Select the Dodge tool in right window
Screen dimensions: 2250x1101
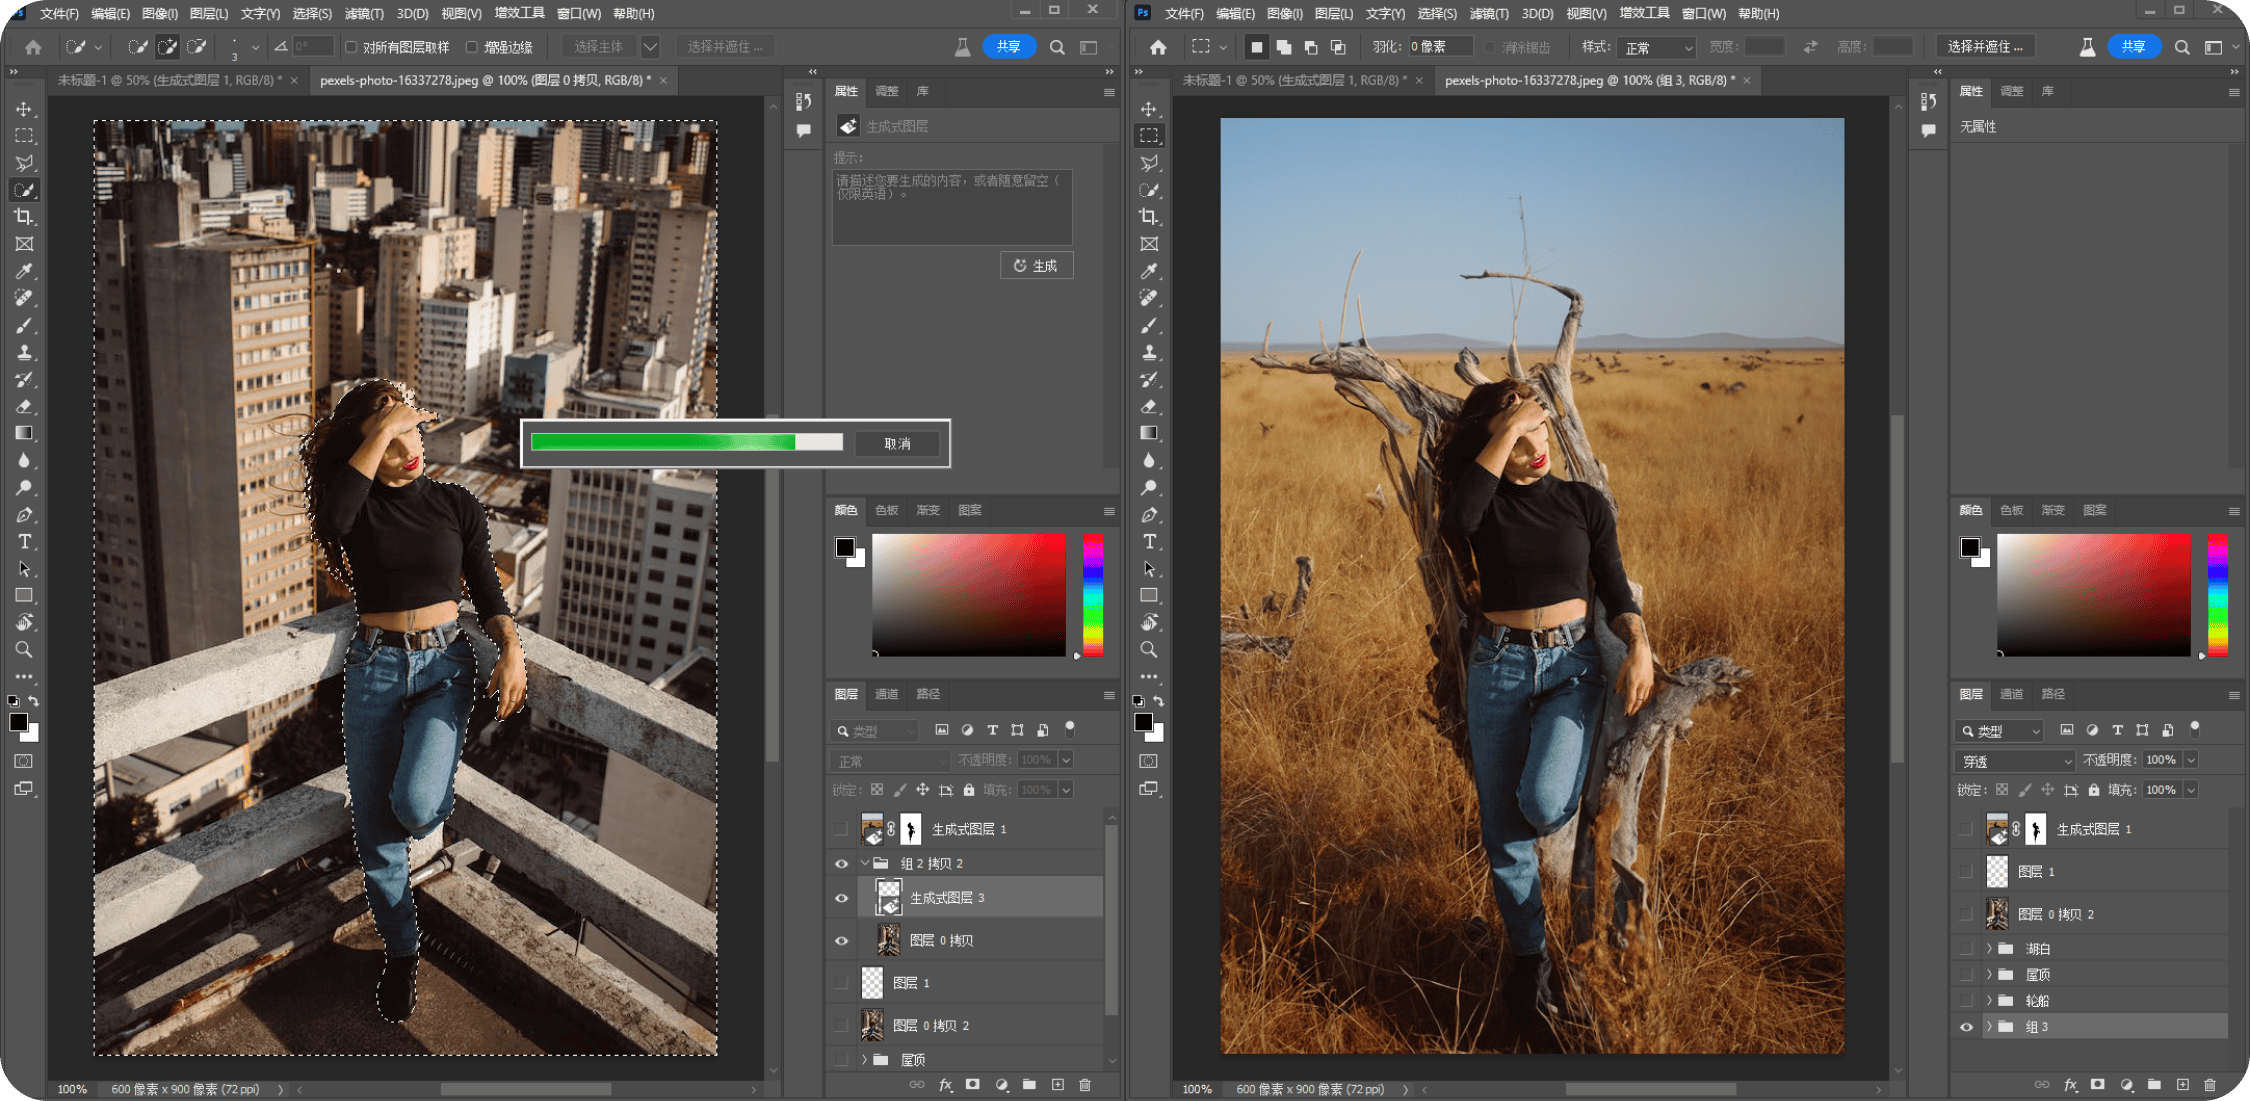coord(1149,488)
